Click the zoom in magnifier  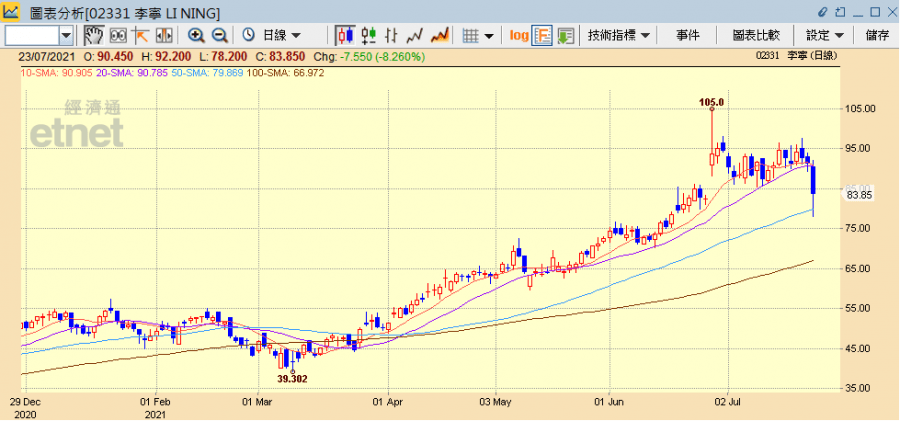(x=197, y=35)
